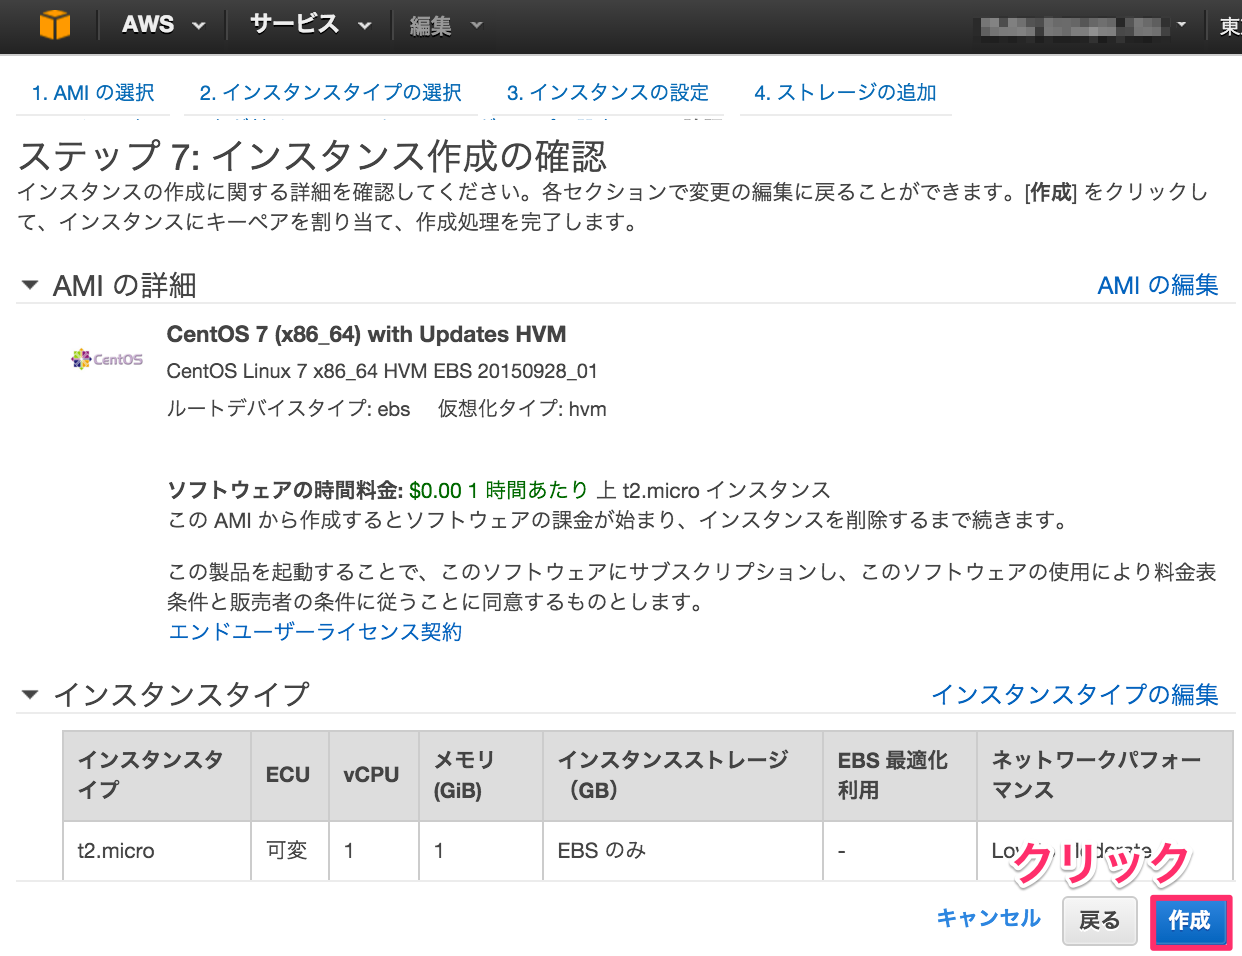The width and height of the screenshot is (1242, 956).
Task: Go to step 1. AMI の選択 tab
Action: (x=93, y=93)
